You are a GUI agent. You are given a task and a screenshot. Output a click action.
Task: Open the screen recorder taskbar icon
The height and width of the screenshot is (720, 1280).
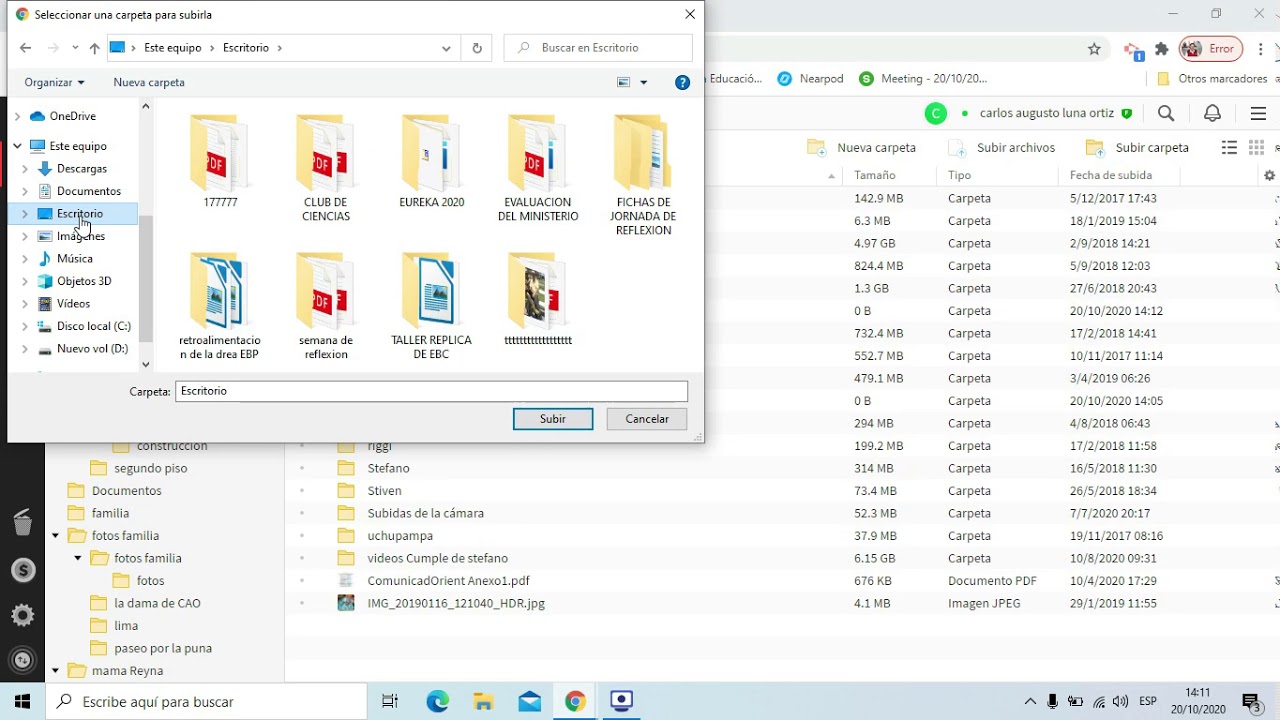621,701
